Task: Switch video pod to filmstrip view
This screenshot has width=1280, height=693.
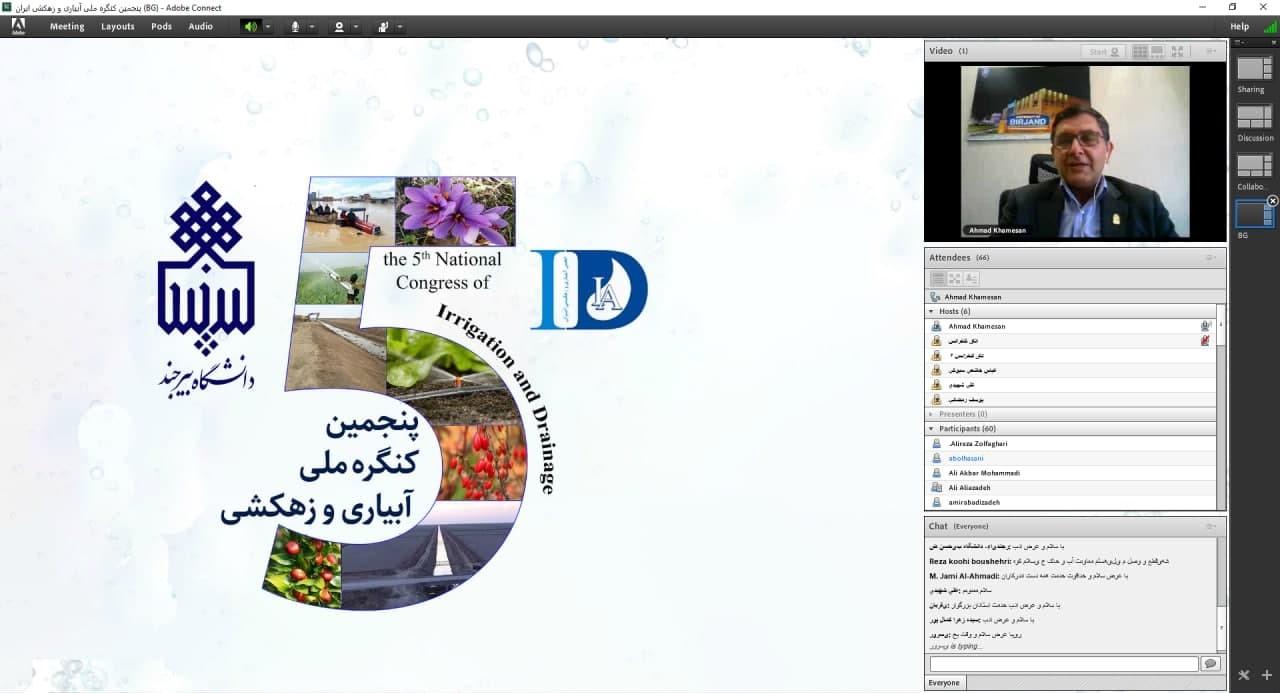Action: coord(1157,51)
